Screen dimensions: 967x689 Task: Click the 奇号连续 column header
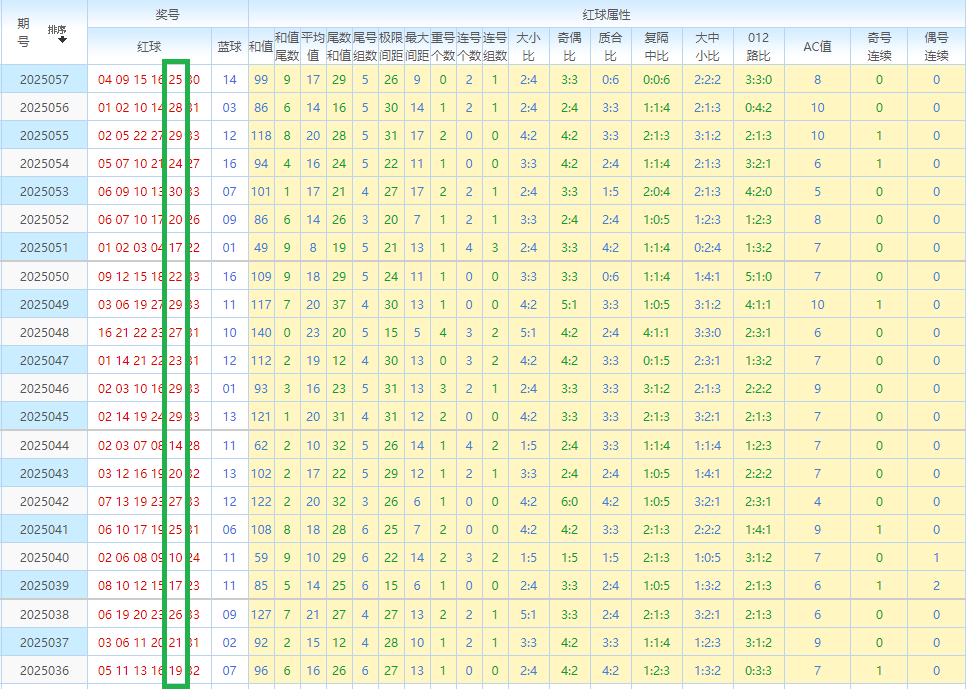pyautogui.click(x=879, y=46)
